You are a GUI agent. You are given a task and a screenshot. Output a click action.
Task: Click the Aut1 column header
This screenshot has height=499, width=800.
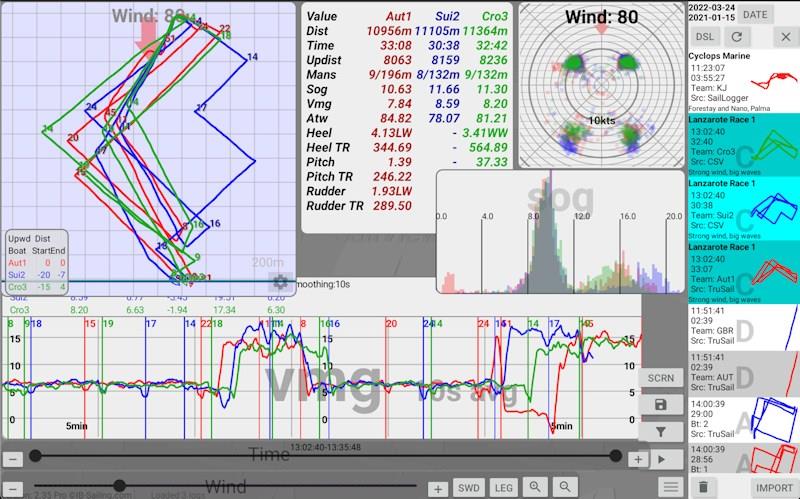(x=398, y=16)
